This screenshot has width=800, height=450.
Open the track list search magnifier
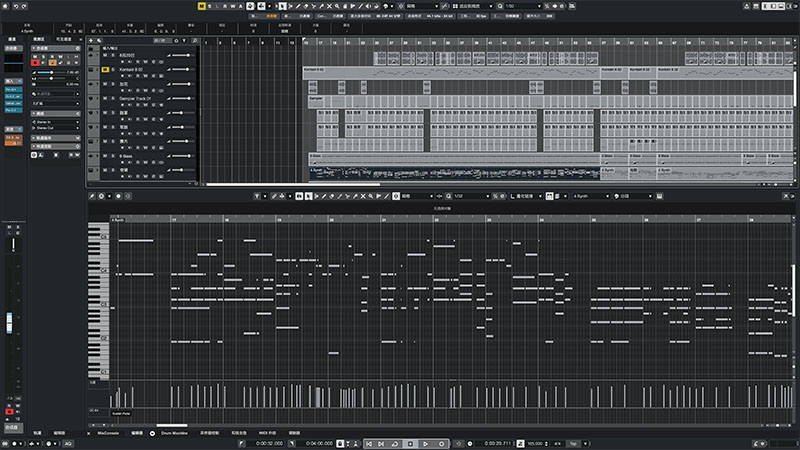coord(194,40)
